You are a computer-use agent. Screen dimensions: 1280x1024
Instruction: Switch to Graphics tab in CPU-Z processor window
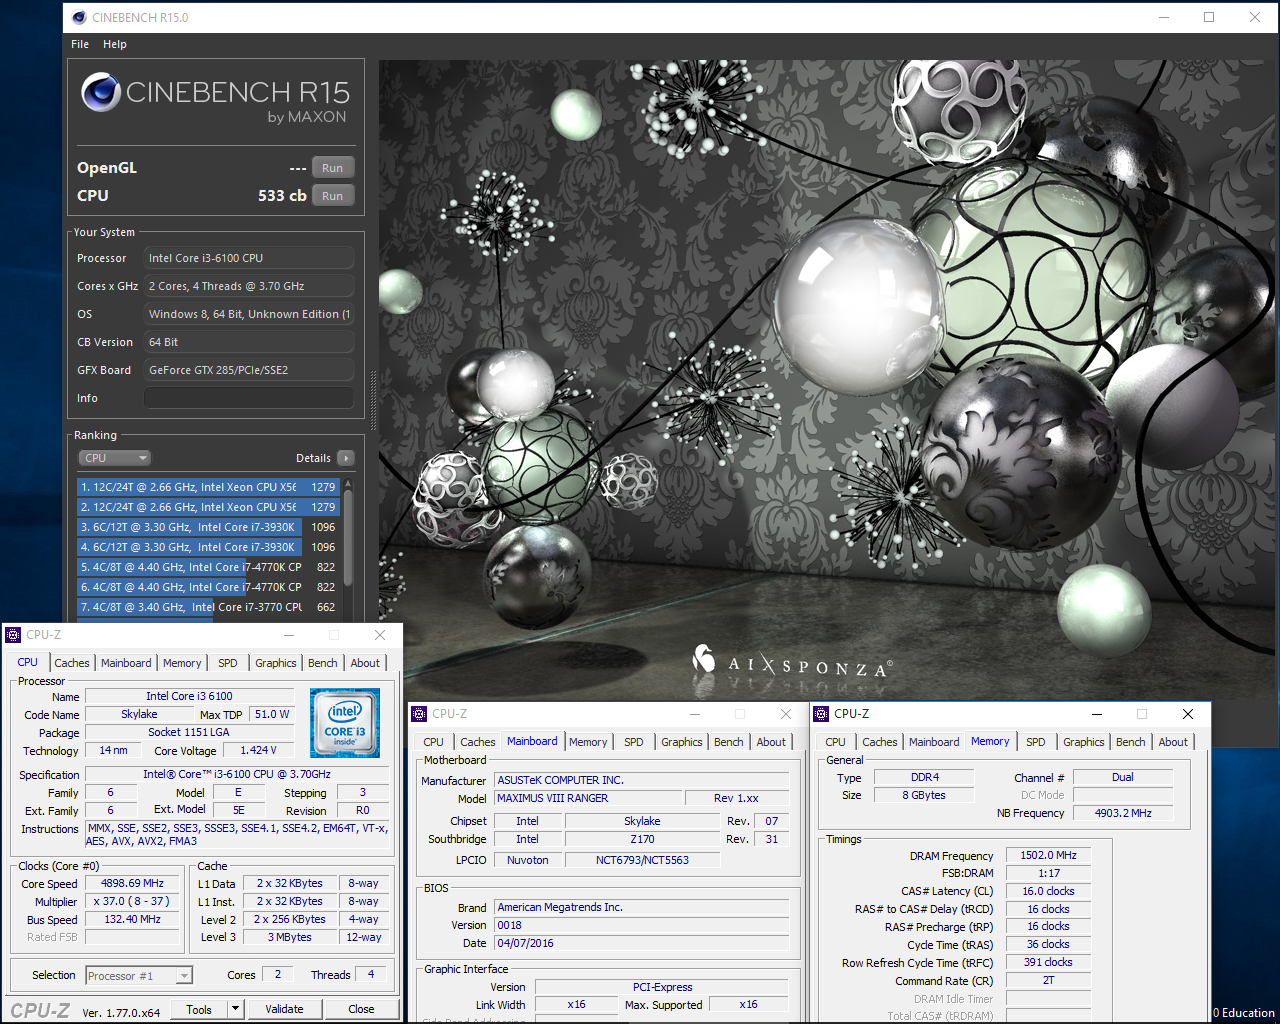276,663
